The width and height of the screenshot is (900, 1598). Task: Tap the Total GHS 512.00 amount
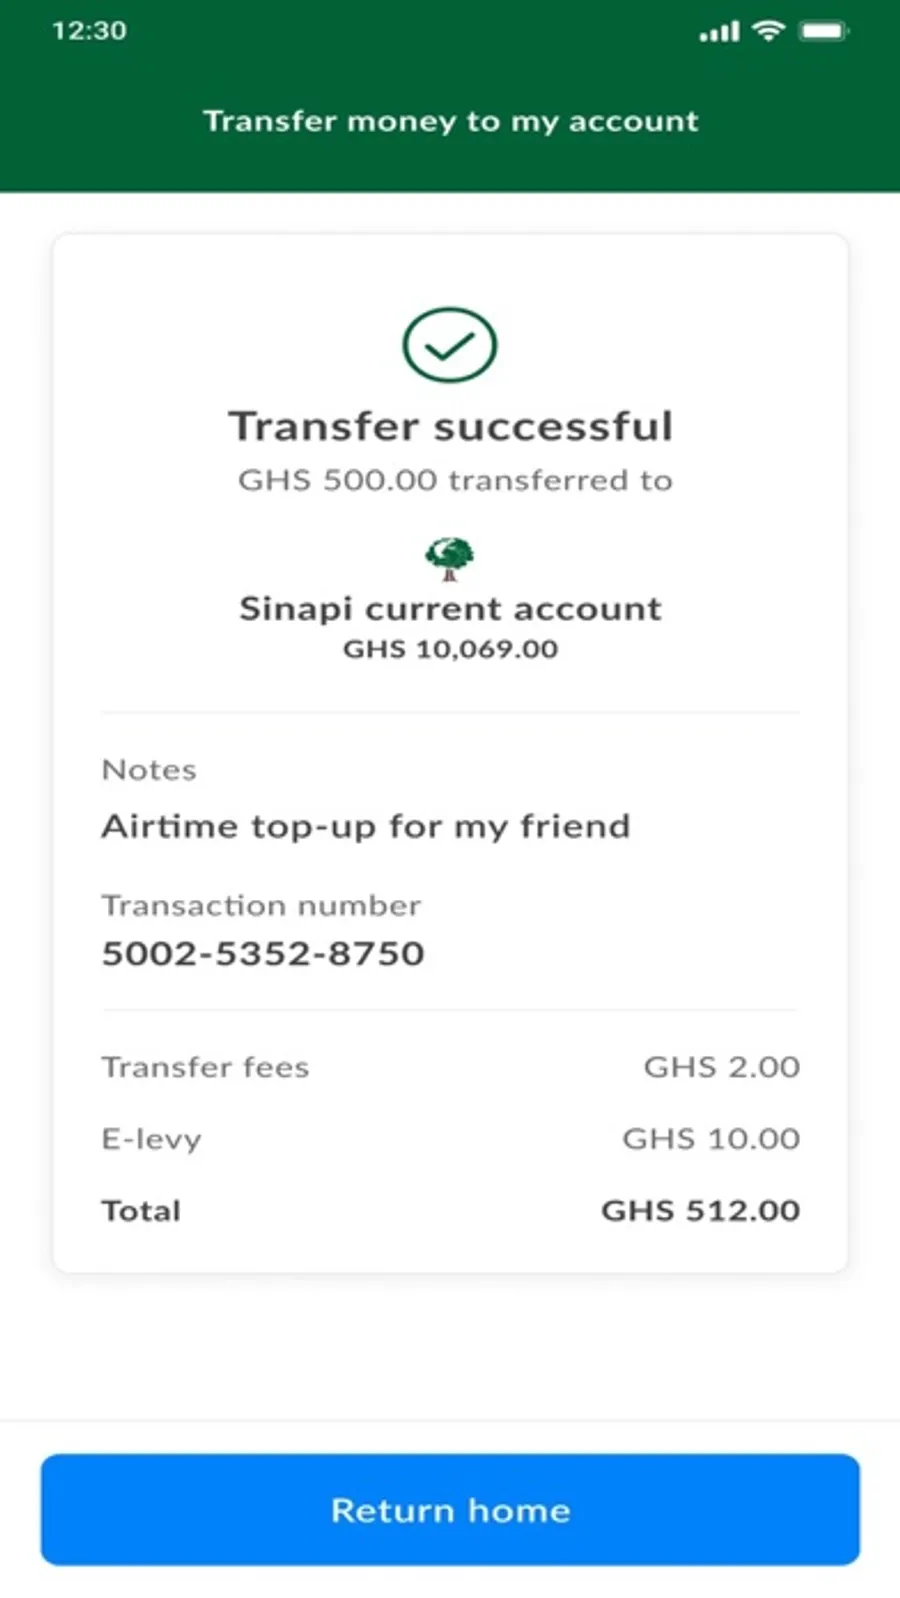coord(700,1210)
